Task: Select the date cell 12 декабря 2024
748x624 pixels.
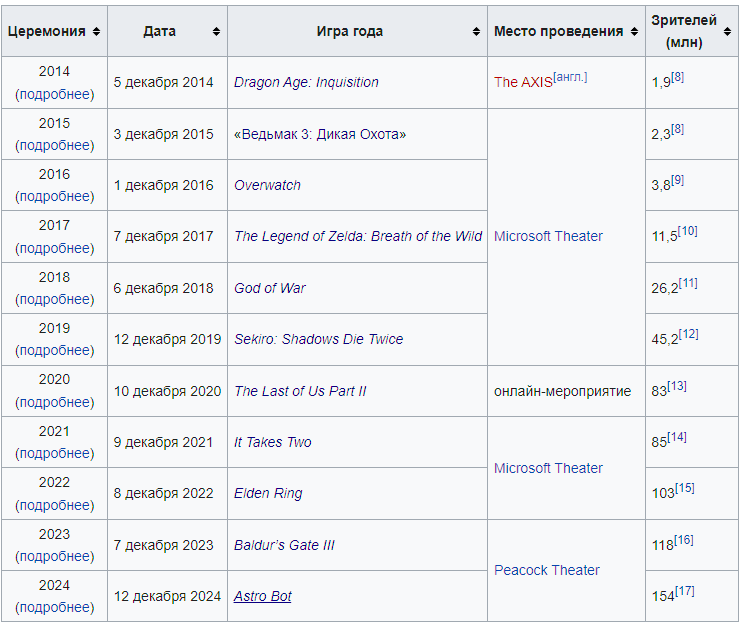Action: (167, 596)
